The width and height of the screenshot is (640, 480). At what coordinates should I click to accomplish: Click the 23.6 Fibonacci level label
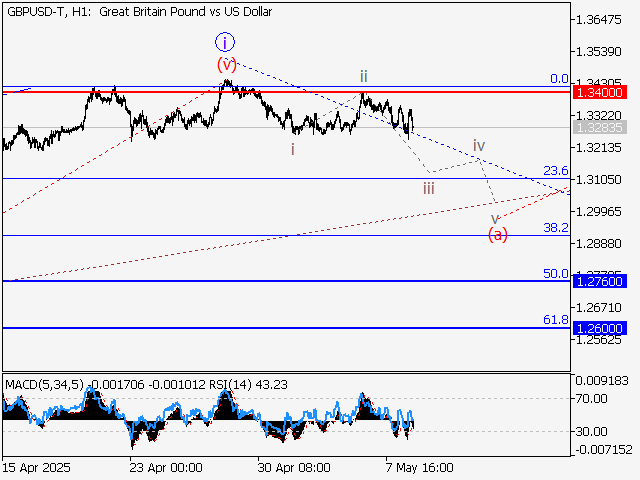pos(555,171)
